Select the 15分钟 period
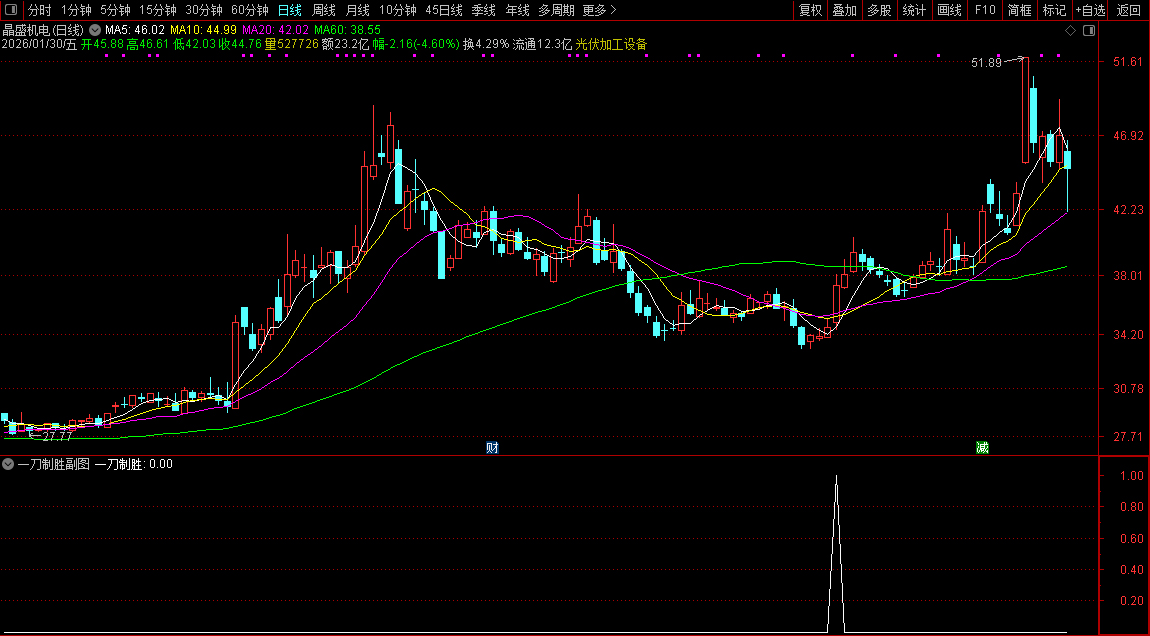This screenshot has width=1150, height=636. click(158, 10)
